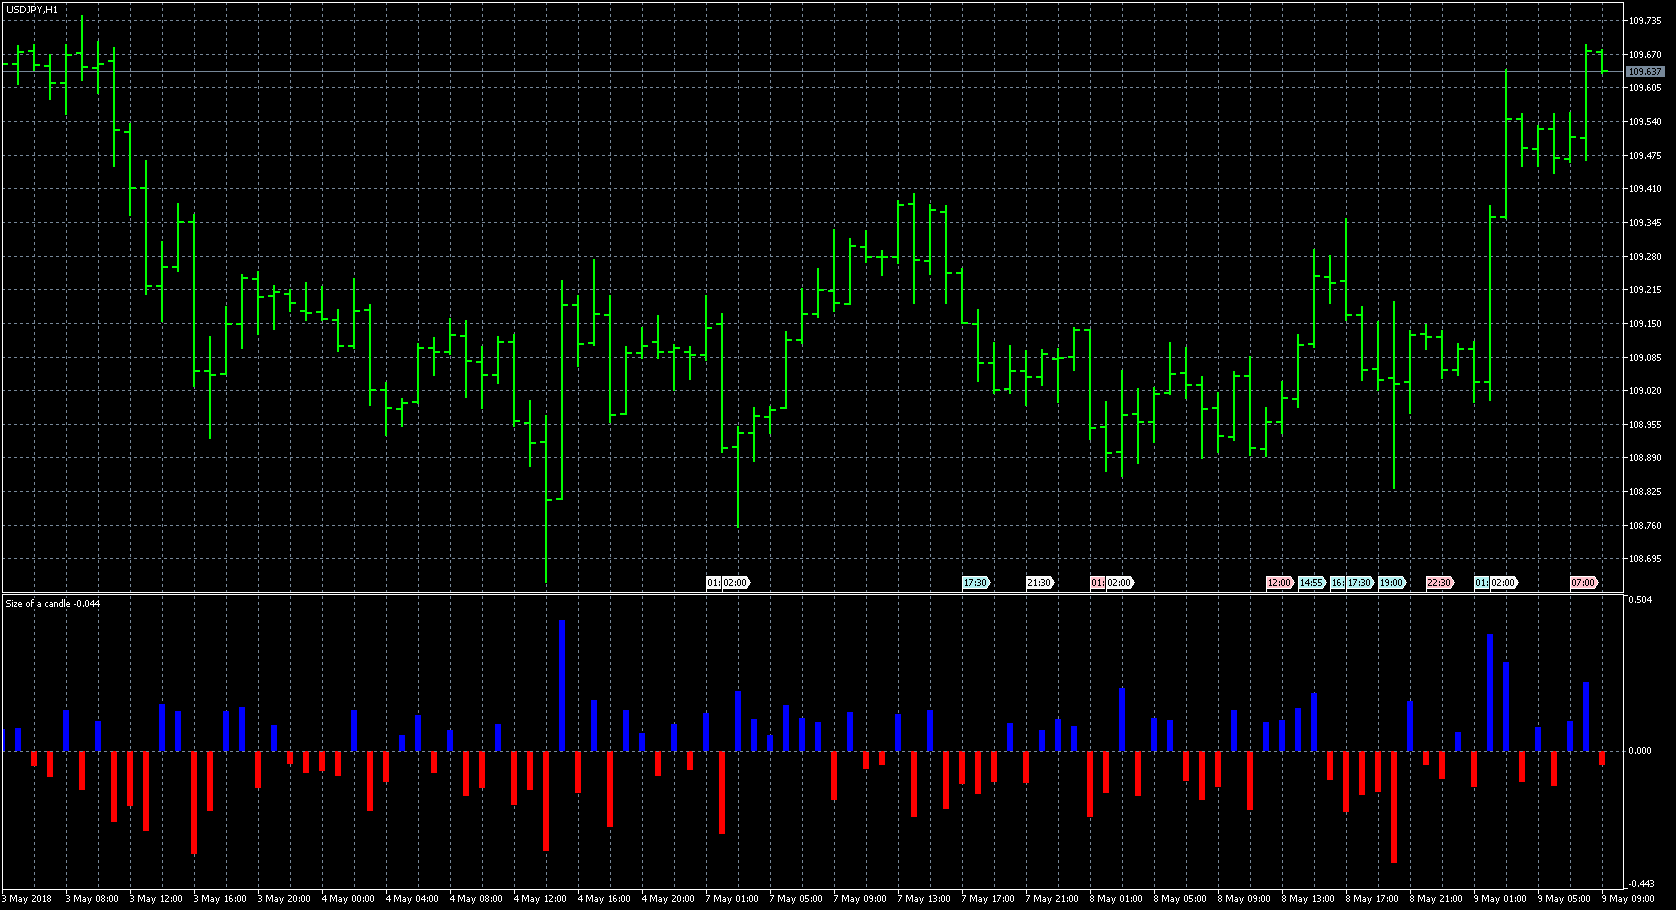Image resolution: width=1676 pixels, height=910 pixels.
Task: Click the '7 May 01:00' time axis label
Action: [x=732, y=899]
